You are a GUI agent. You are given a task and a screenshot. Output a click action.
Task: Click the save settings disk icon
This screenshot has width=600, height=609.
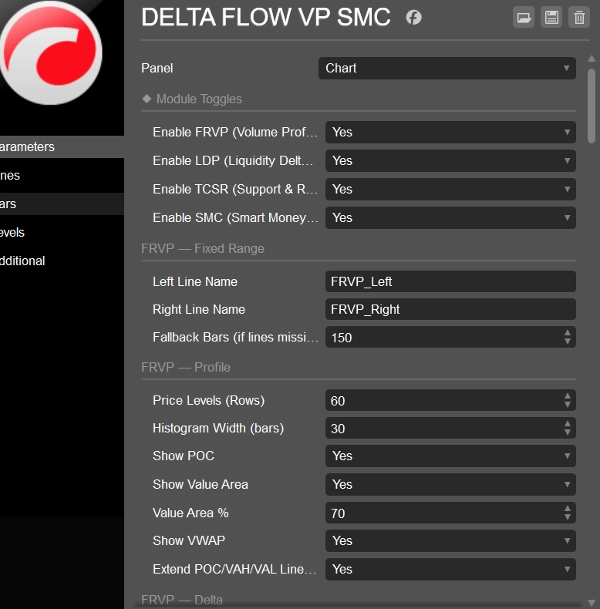click(x=551, y=17)
